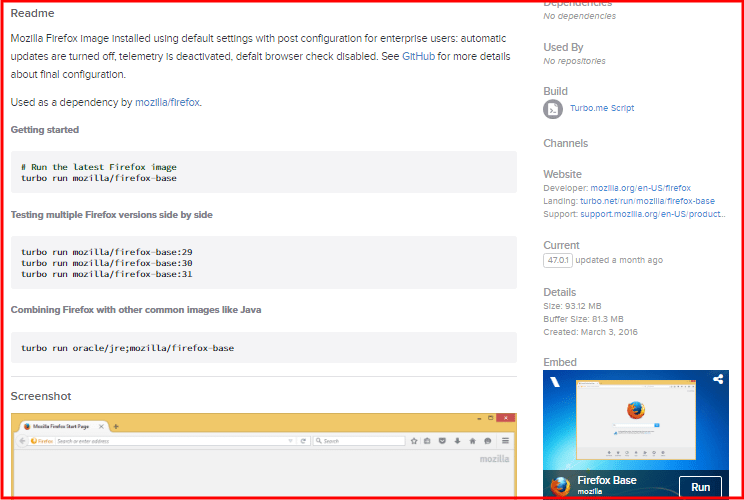744x500 pixels.
Task: Select the Mozilla Firefox Start Page tab in the screenshot
Action: (63, 426)
